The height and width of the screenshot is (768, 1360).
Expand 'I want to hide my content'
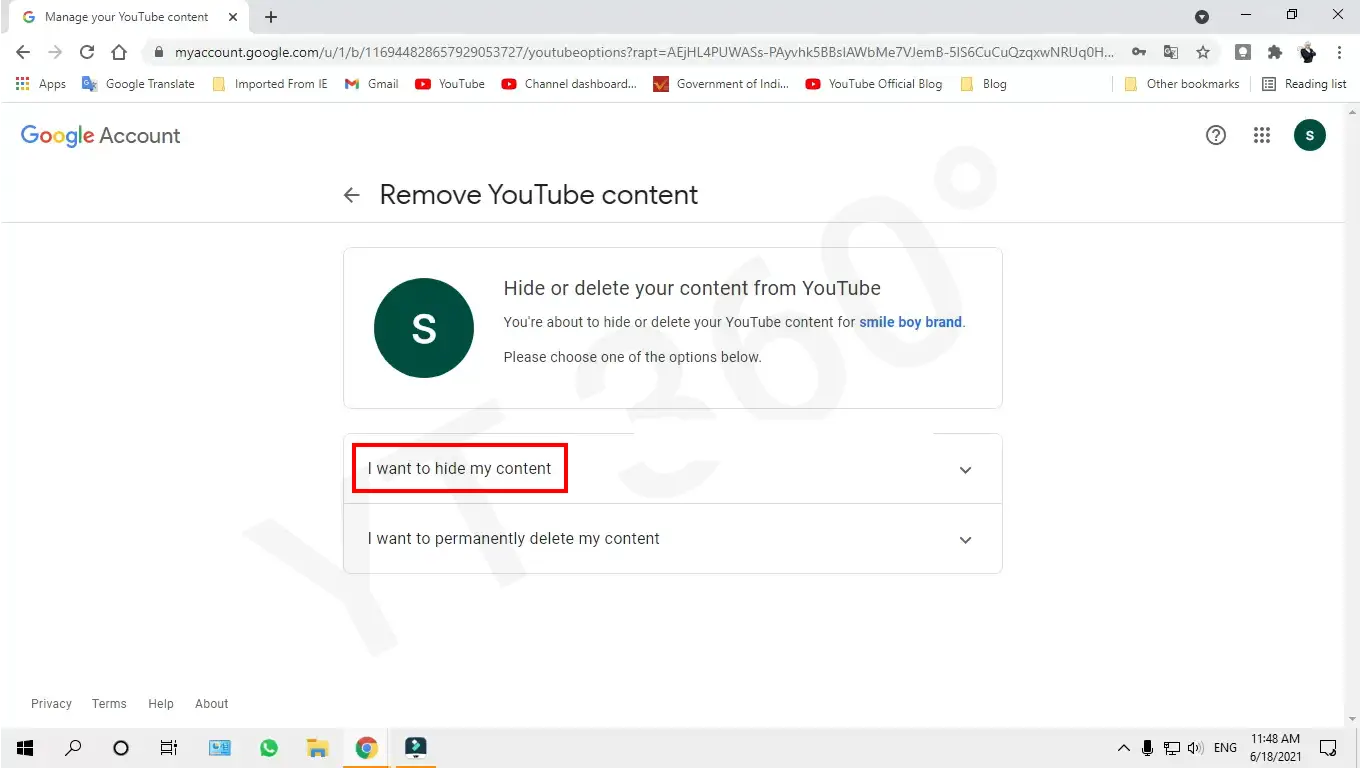[x=672, y=469]
